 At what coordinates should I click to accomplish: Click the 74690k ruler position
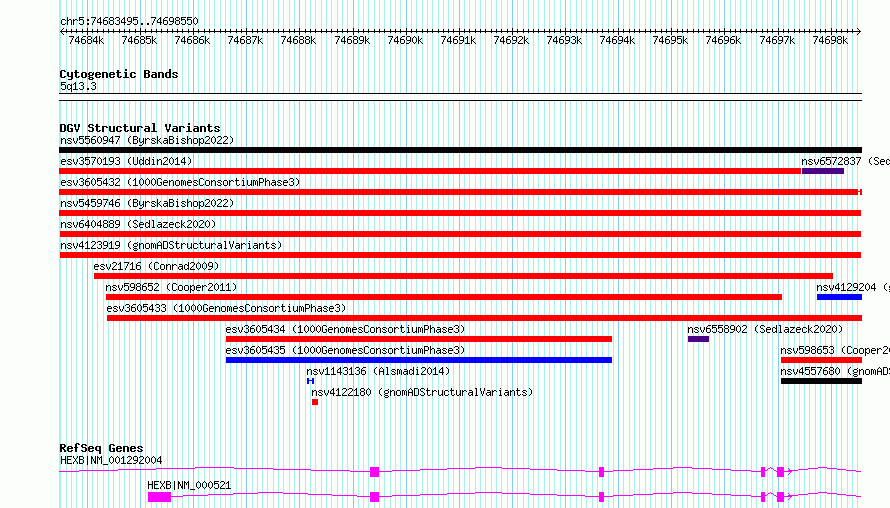pyautogui.click(x=405, y=40)
